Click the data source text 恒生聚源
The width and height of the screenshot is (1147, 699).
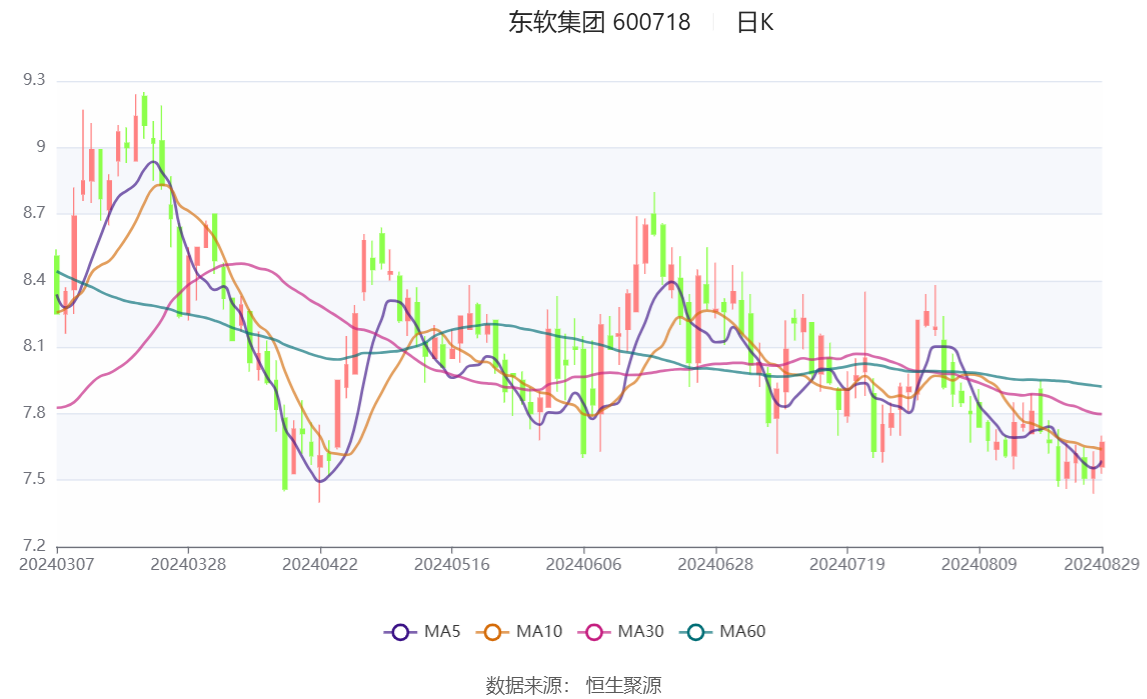(623, 685)
